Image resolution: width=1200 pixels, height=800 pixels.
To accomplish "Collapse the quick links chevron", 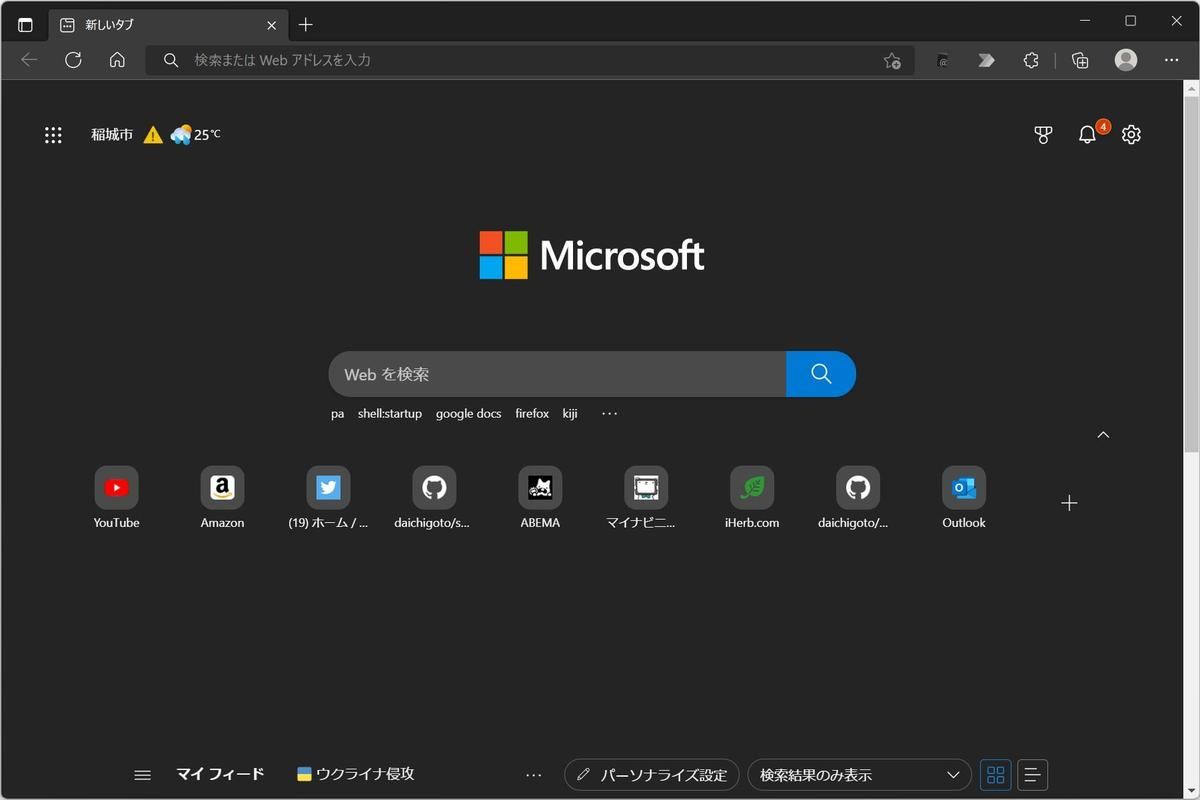I will click(1103, 435).
